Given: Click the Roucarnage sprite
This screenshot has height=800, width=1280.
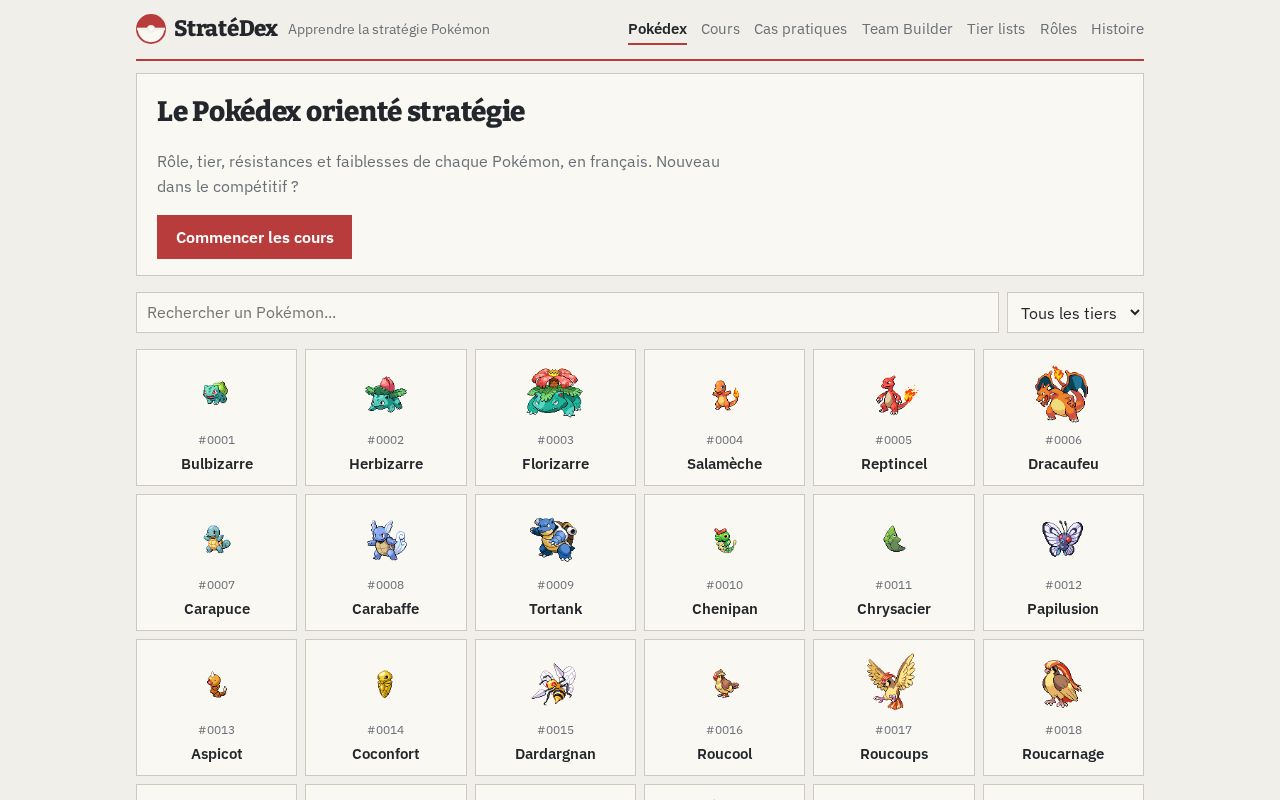Looking at the screenshot, I should click(1063, 683).
